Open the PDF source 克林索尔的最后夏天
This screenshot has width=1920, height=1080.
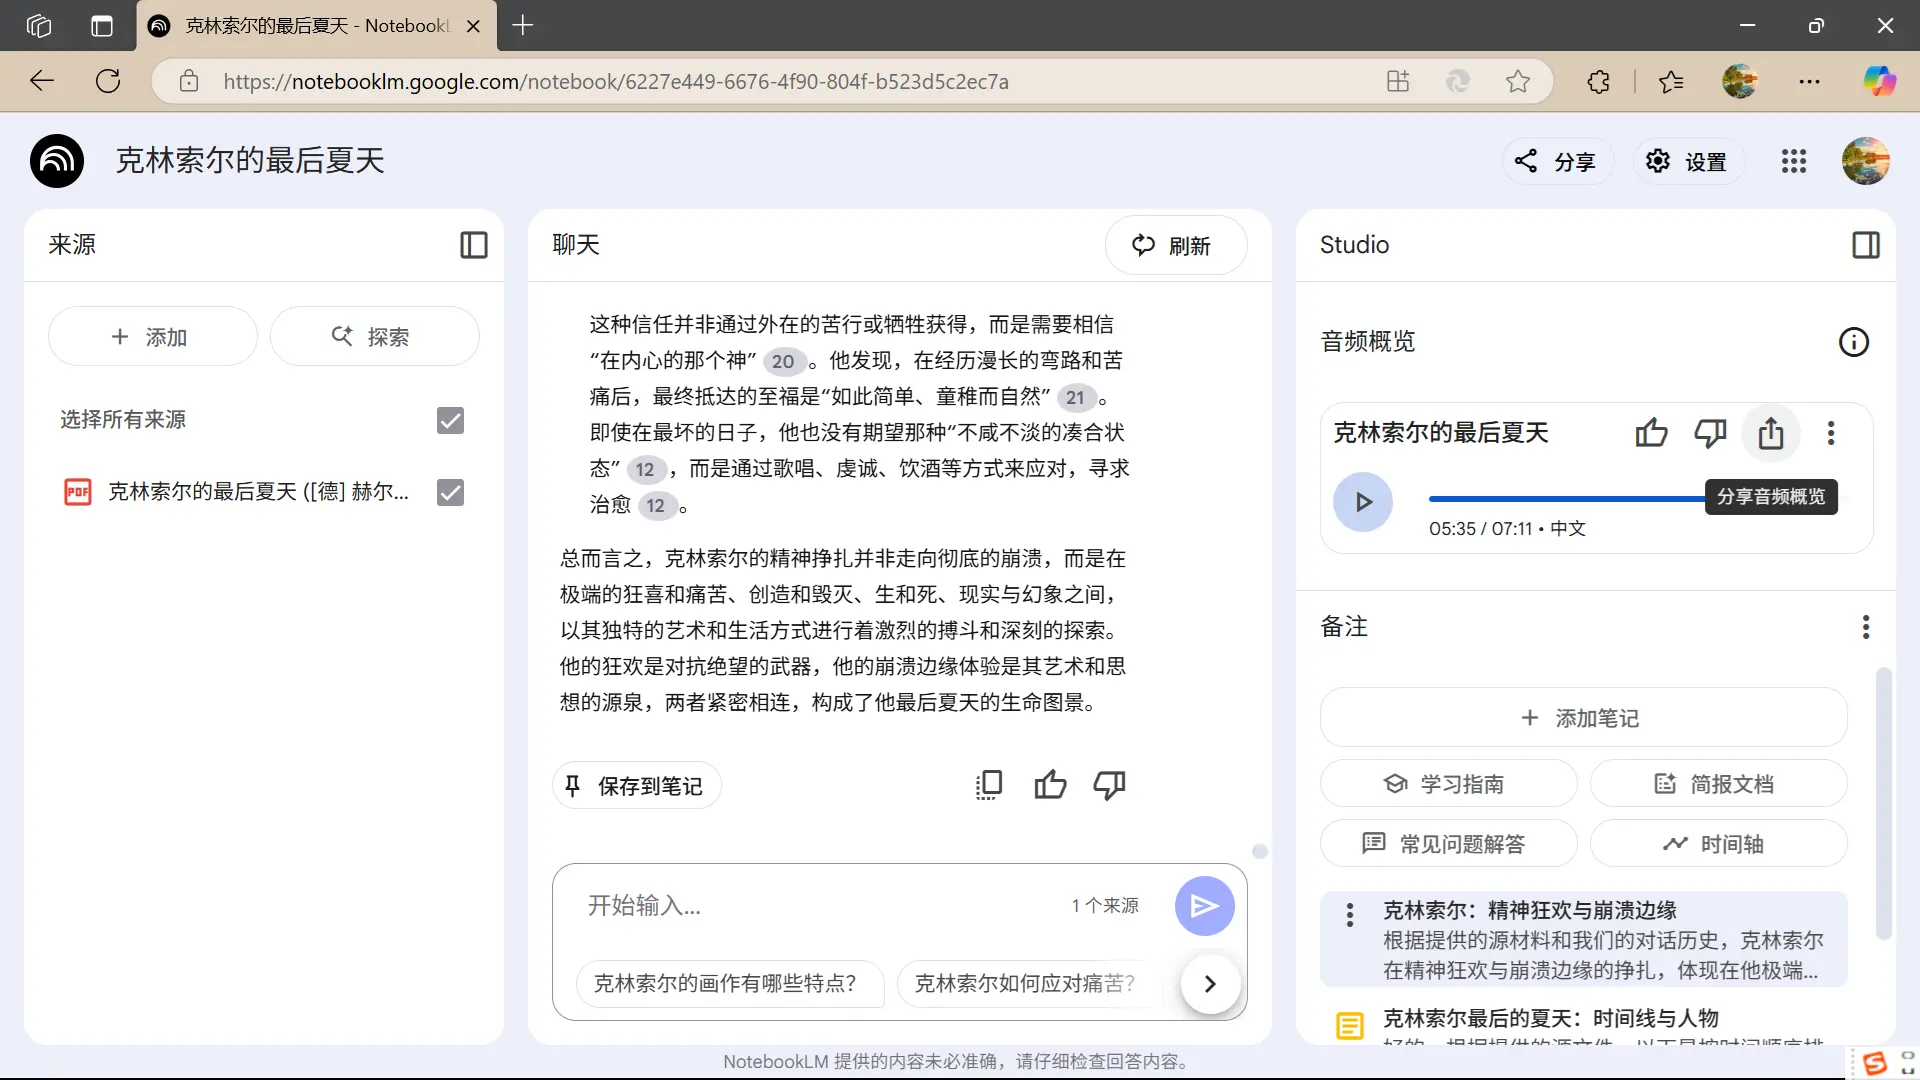(258, 492)
